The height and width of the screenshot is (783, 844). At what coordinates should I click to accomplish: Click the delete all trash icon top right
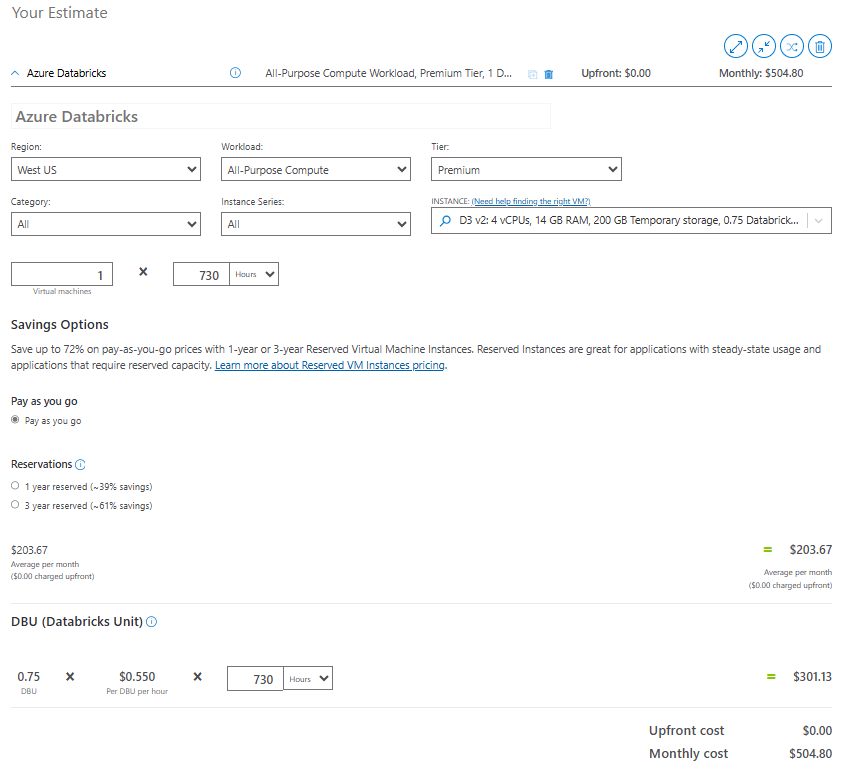[820, 46]
